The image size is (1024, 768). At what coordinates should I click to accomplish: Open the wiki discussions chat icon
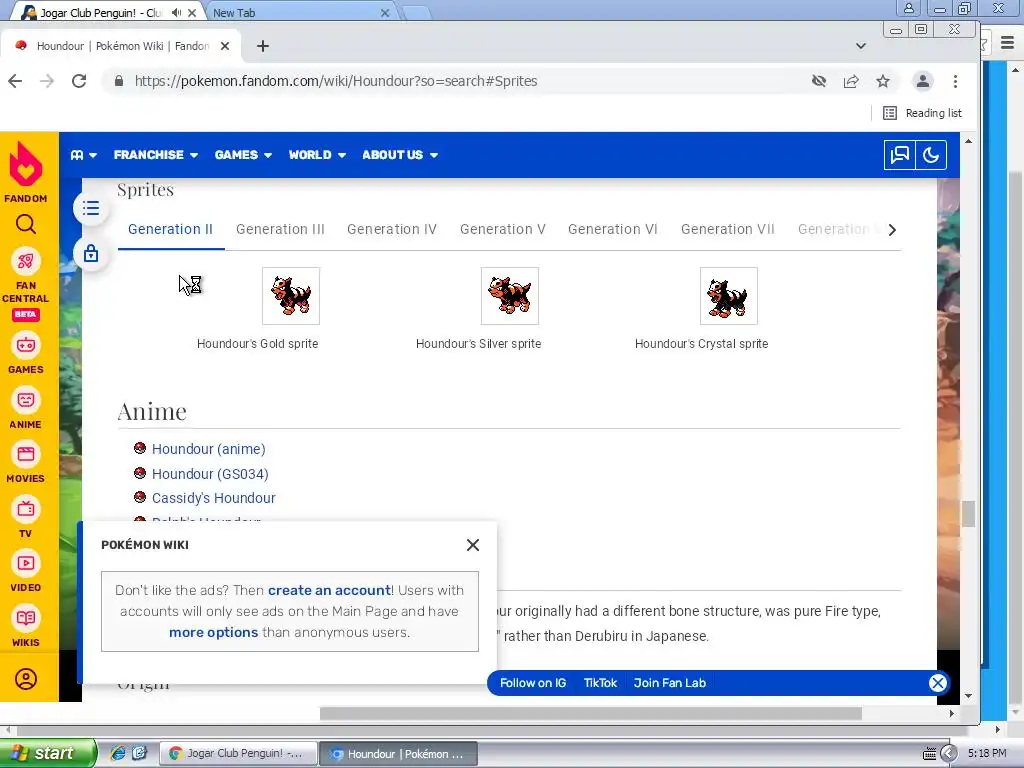coord(899,155)
